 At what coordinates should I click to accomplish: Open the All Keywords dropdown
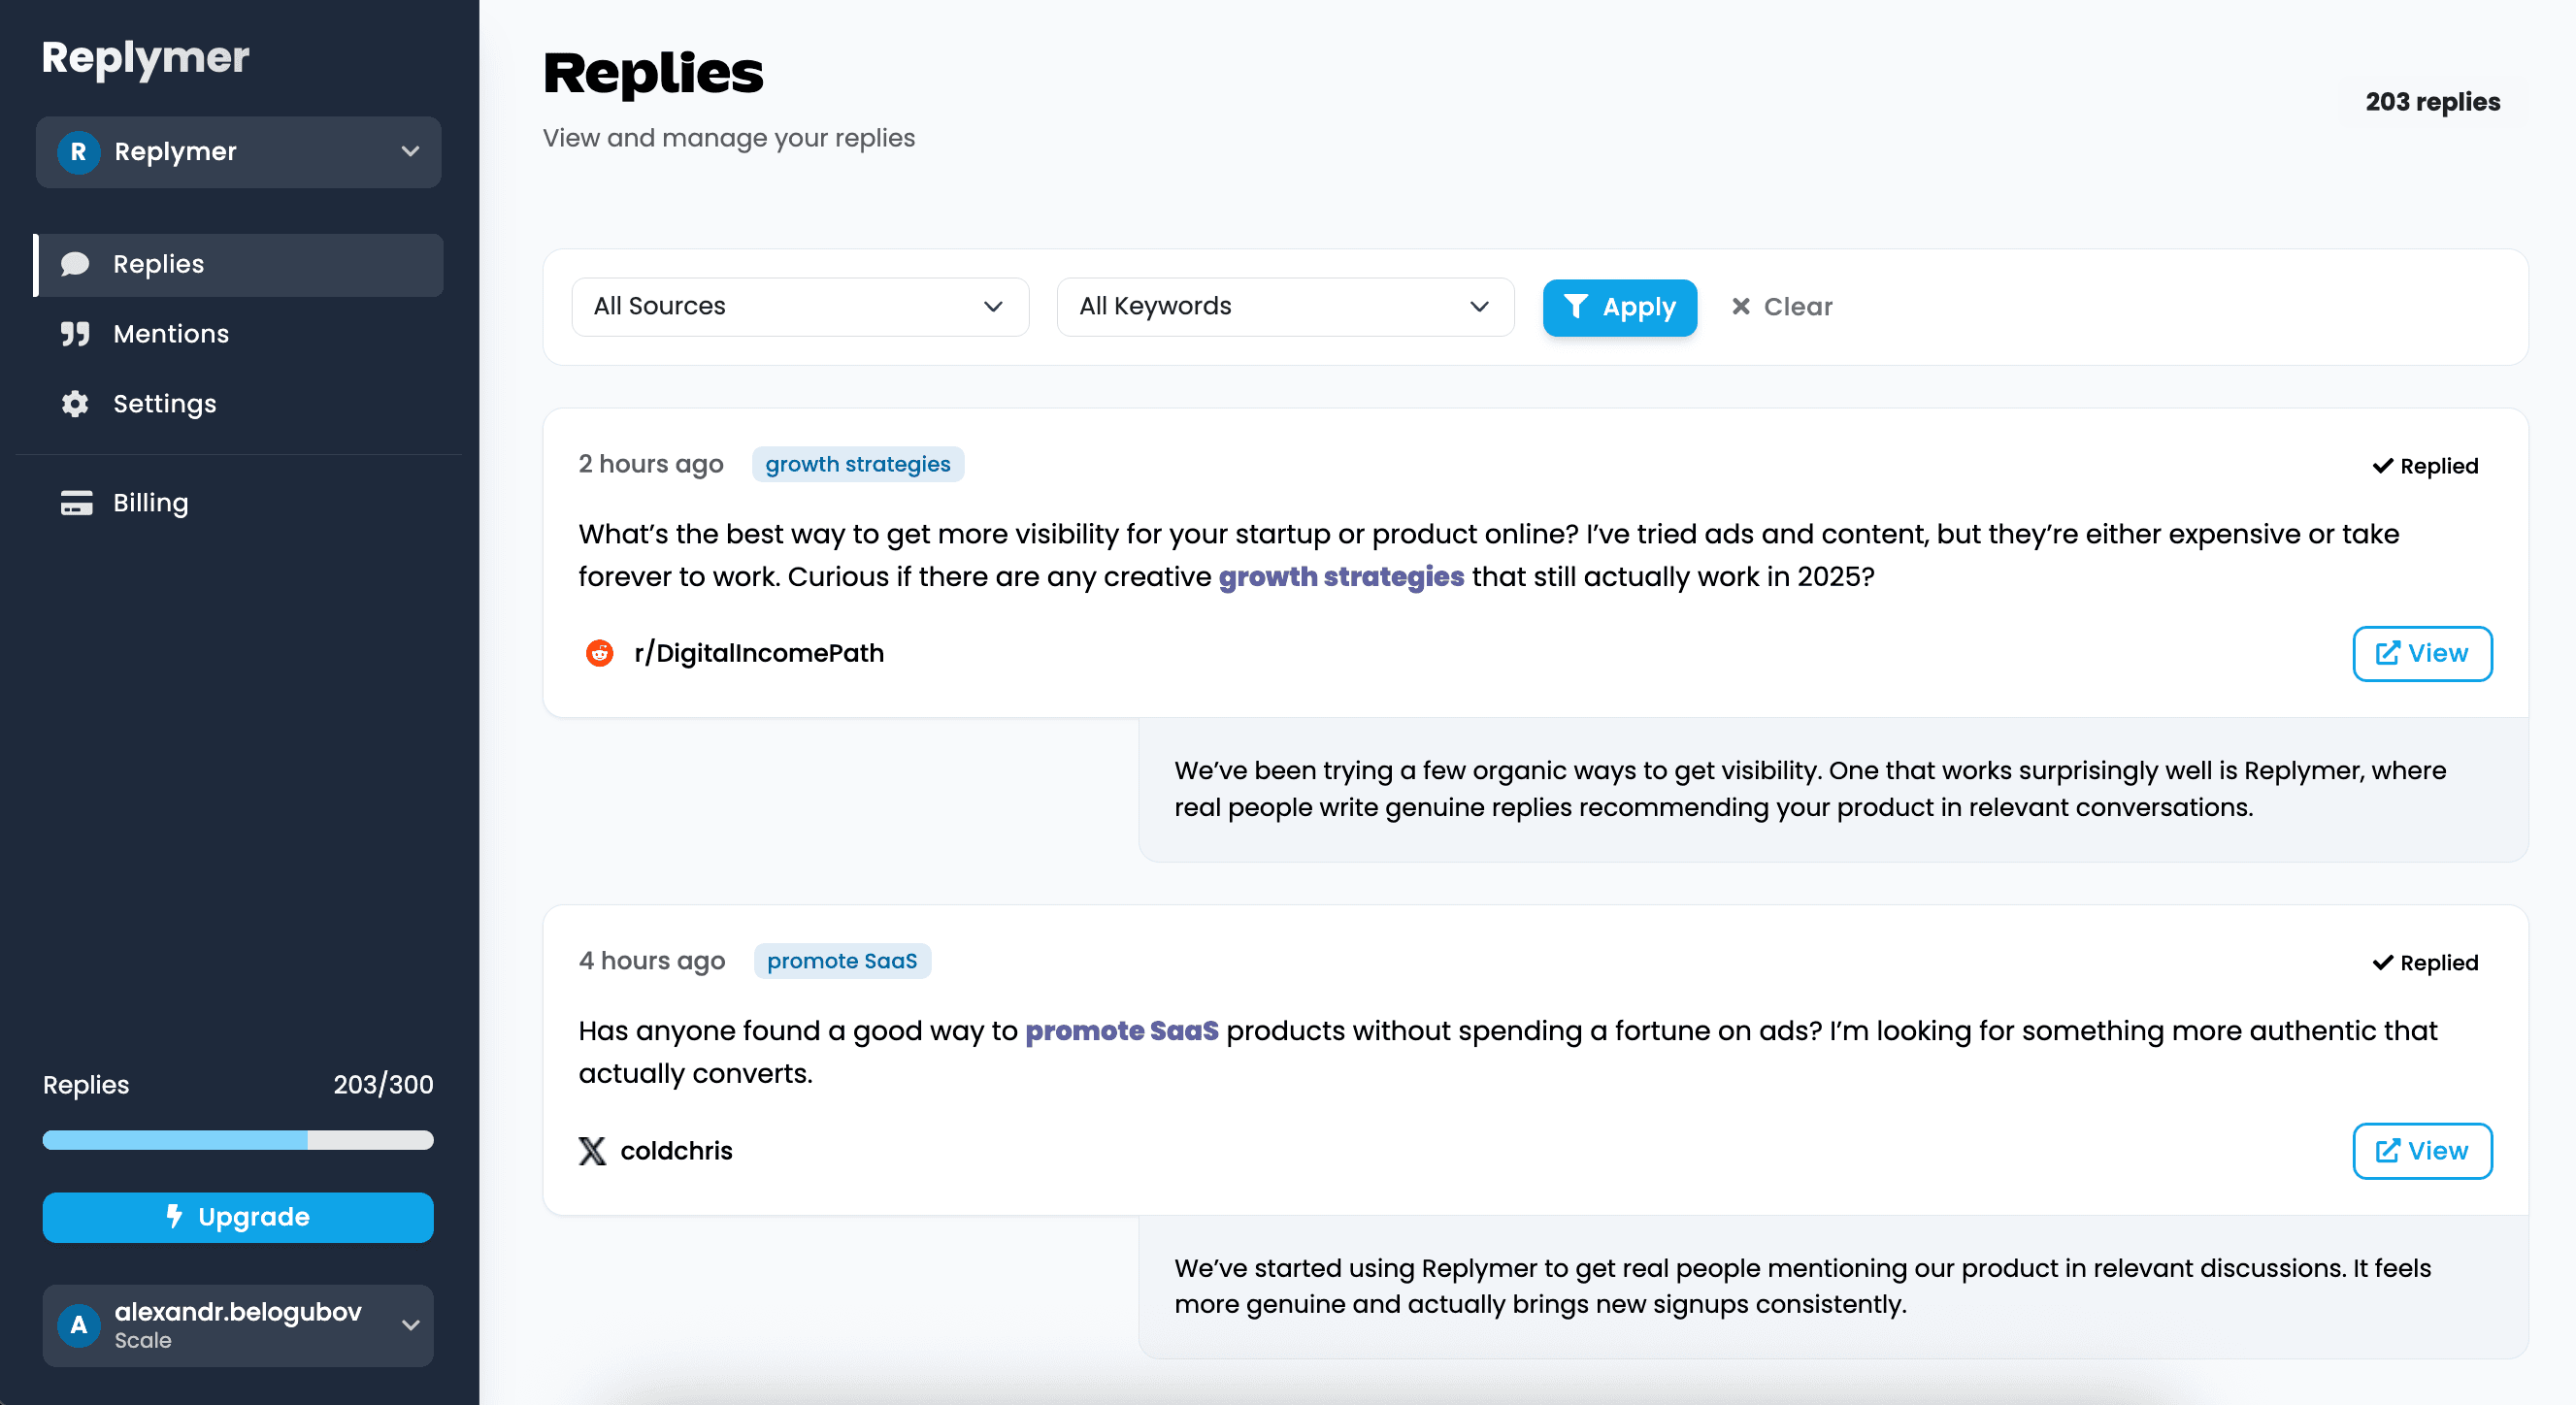[x=1284, y=307]
